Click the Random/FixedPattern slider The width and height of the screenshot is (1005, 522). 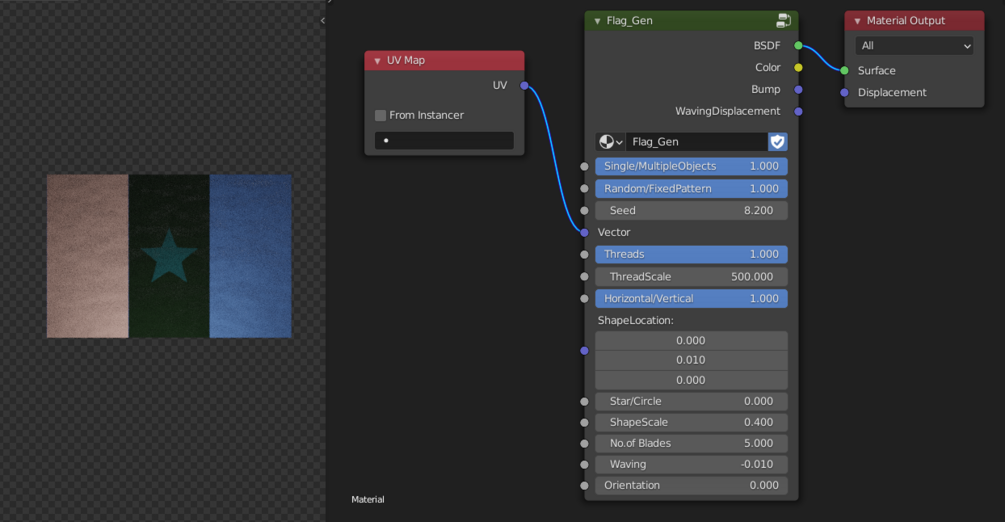(691, 189)
